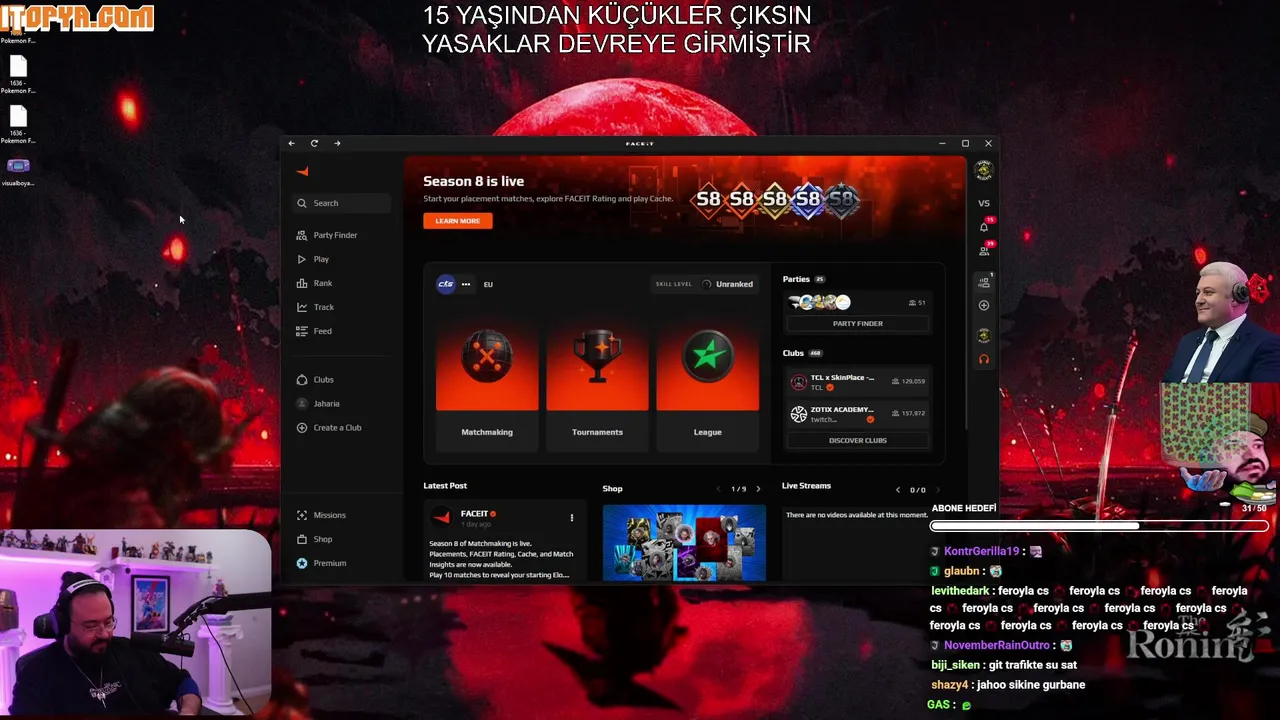Click the team avatar in the right bar party panel
1280x720 pixels.
984,336
